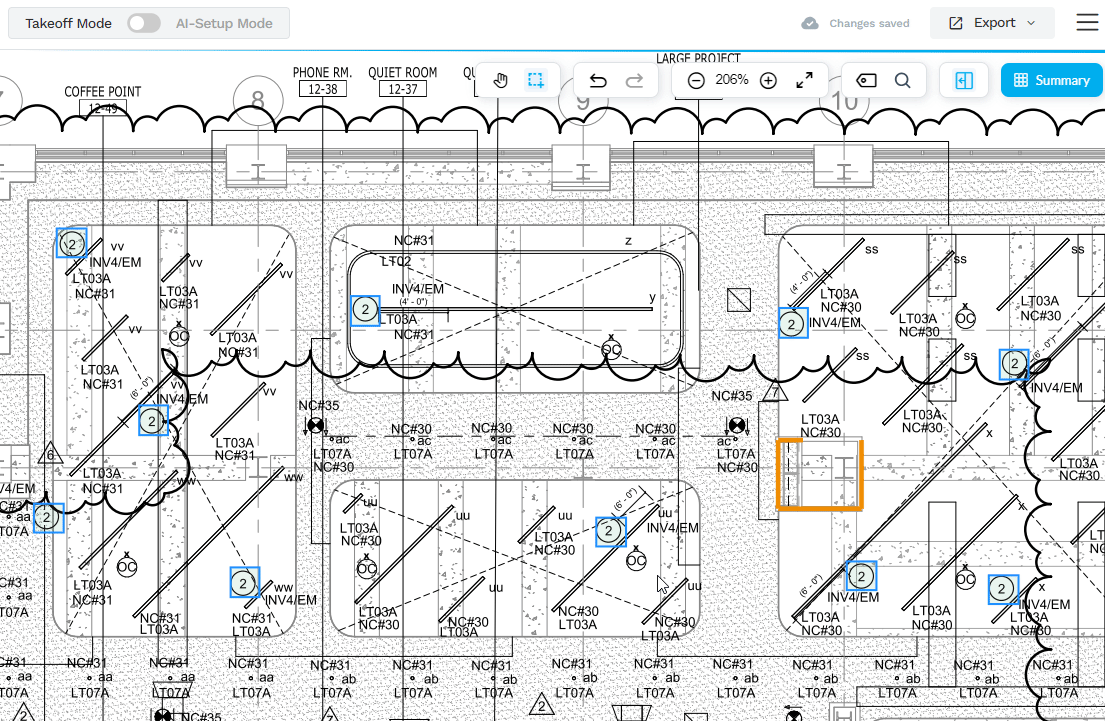This screenshot has height=721, width=1105.
Task: Select the pan hand tool
Action: pos(501,81)
